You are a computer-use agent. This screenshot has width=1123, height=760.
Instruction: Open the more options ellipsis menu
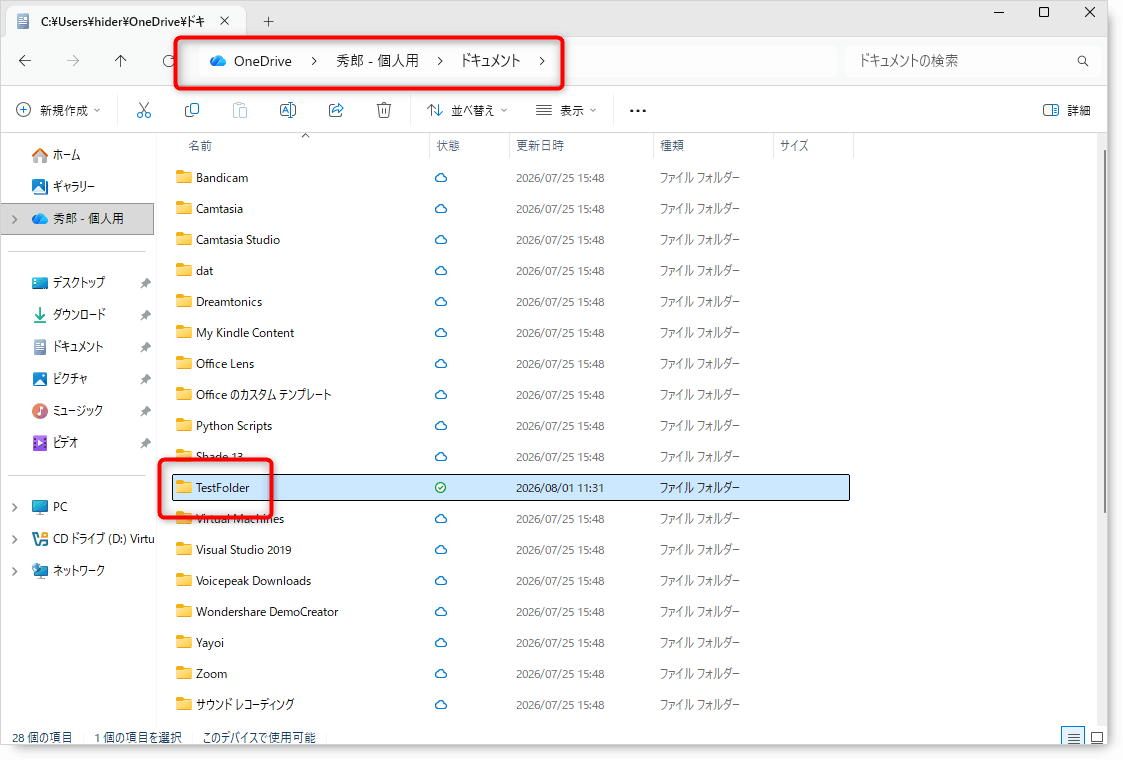click(637, 111)
